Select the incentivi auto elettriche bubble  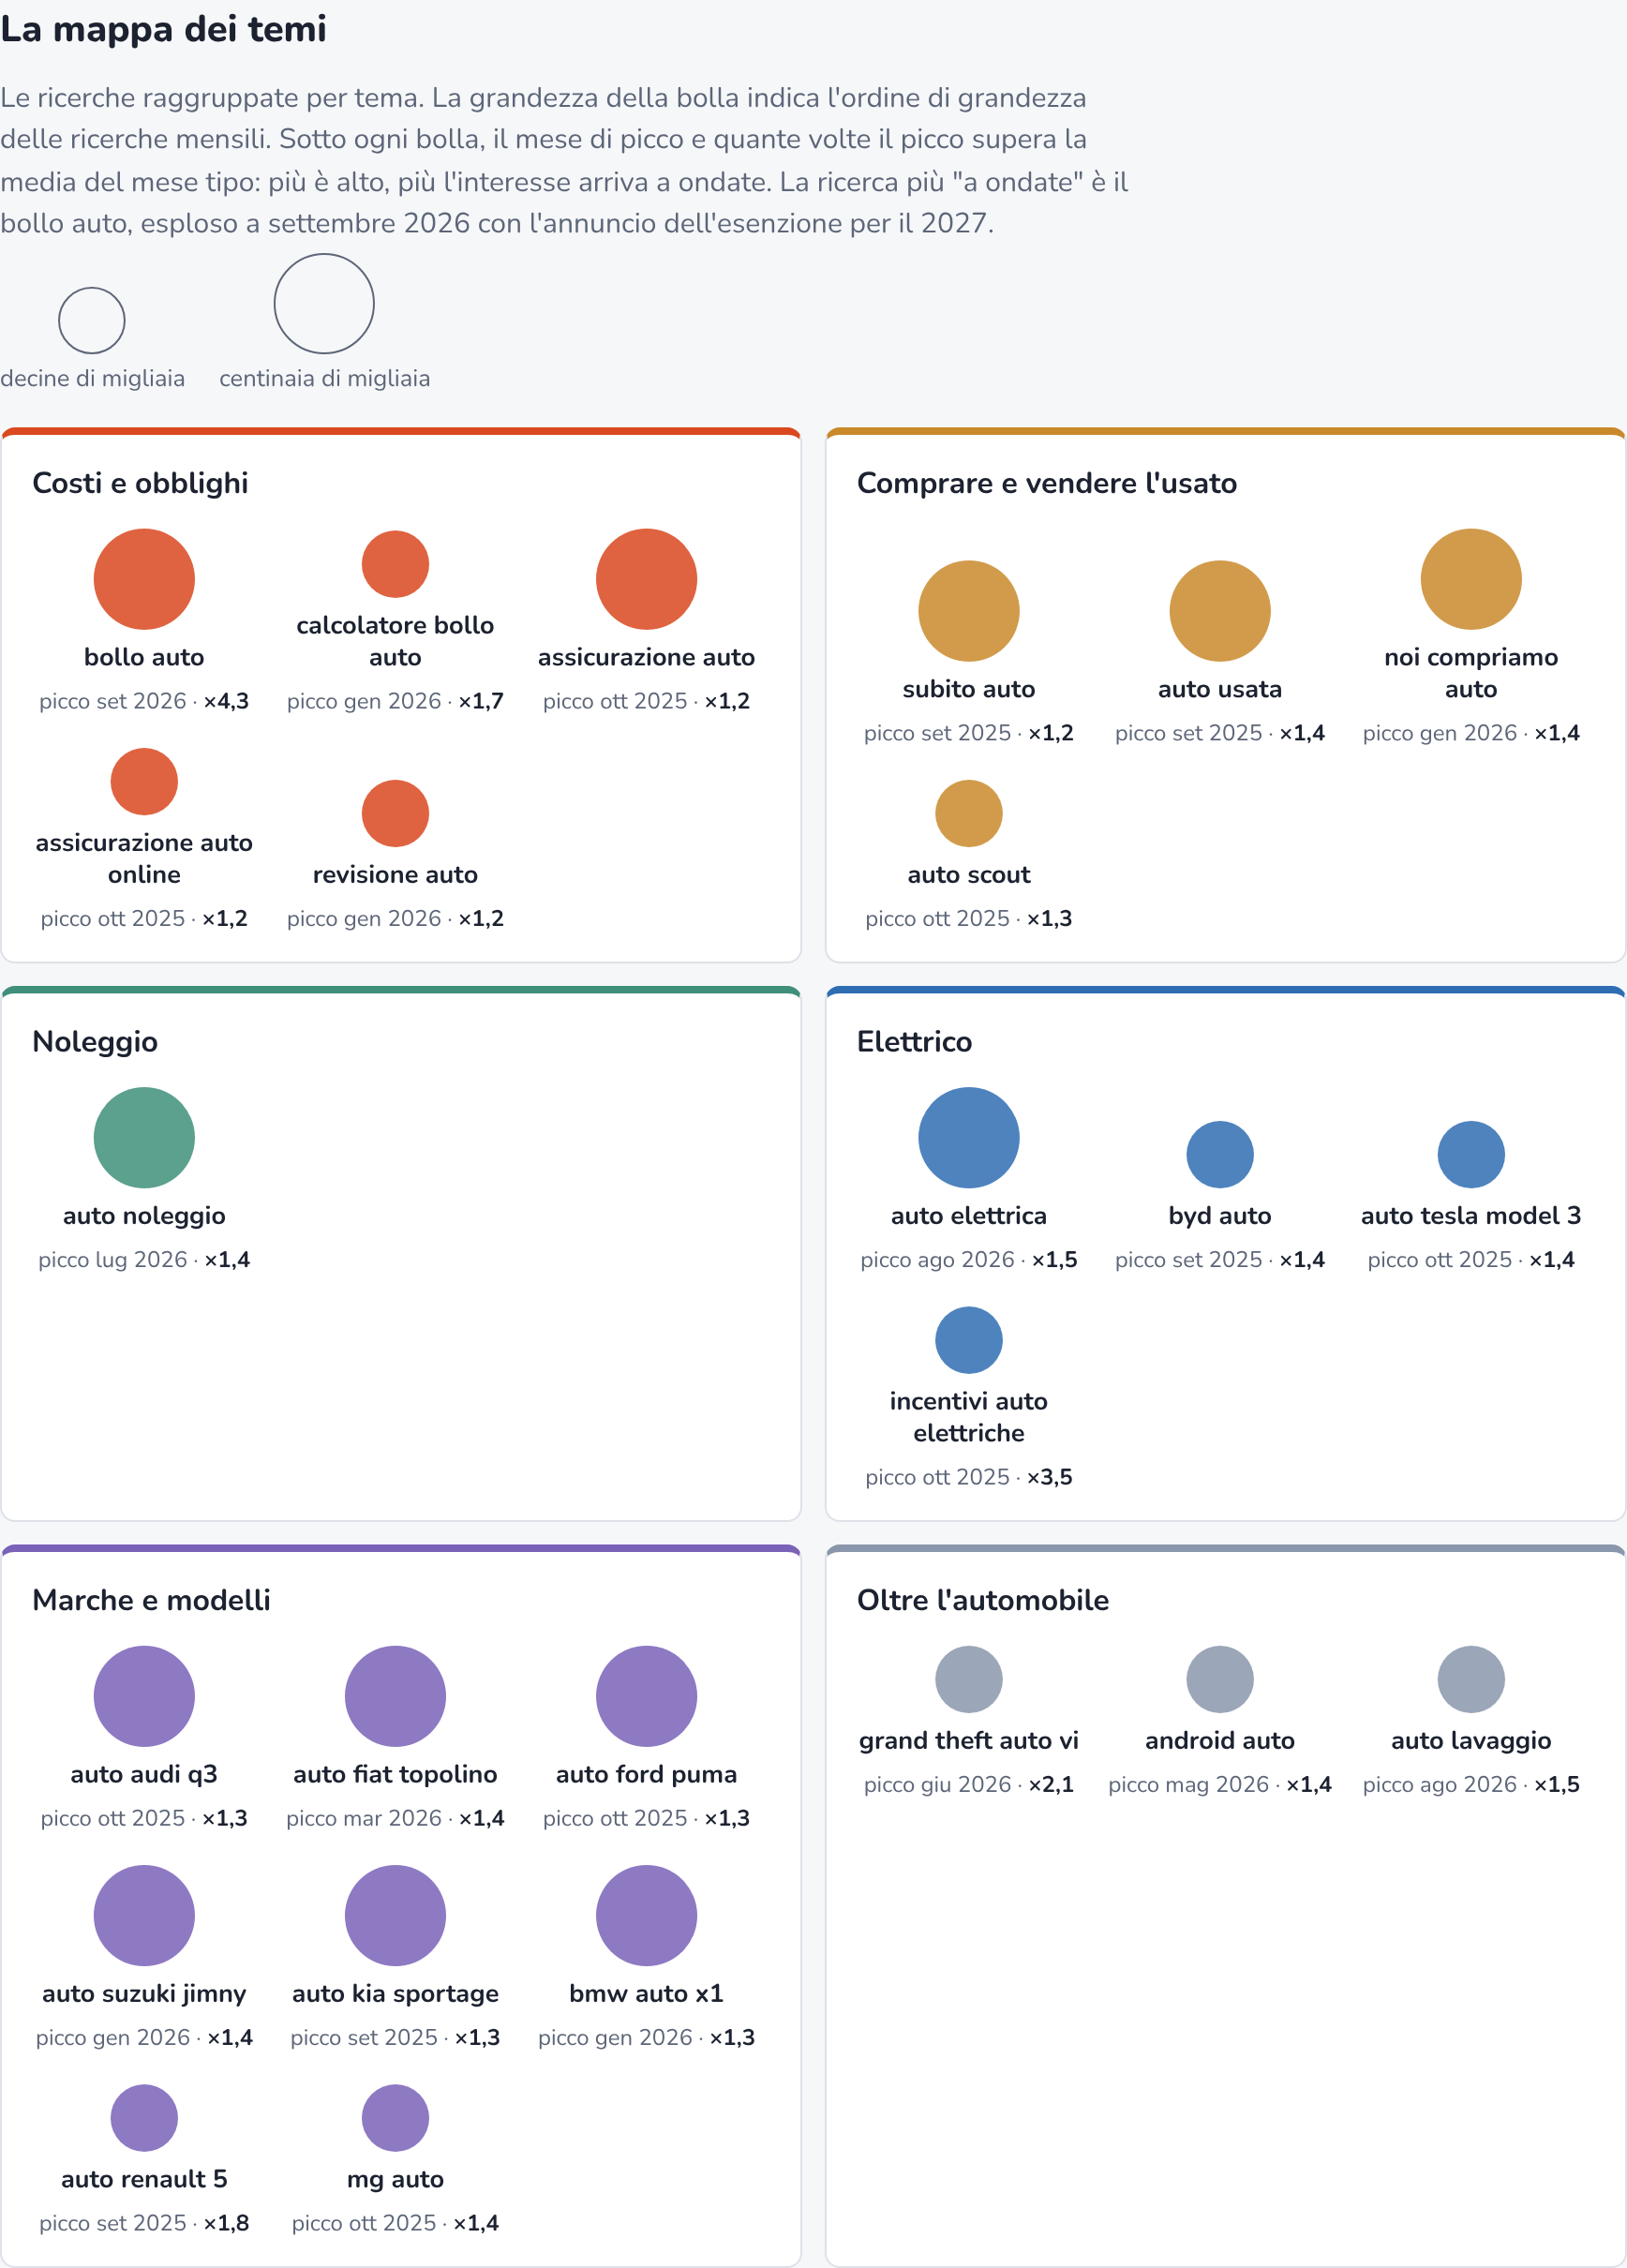point(968,1340)
